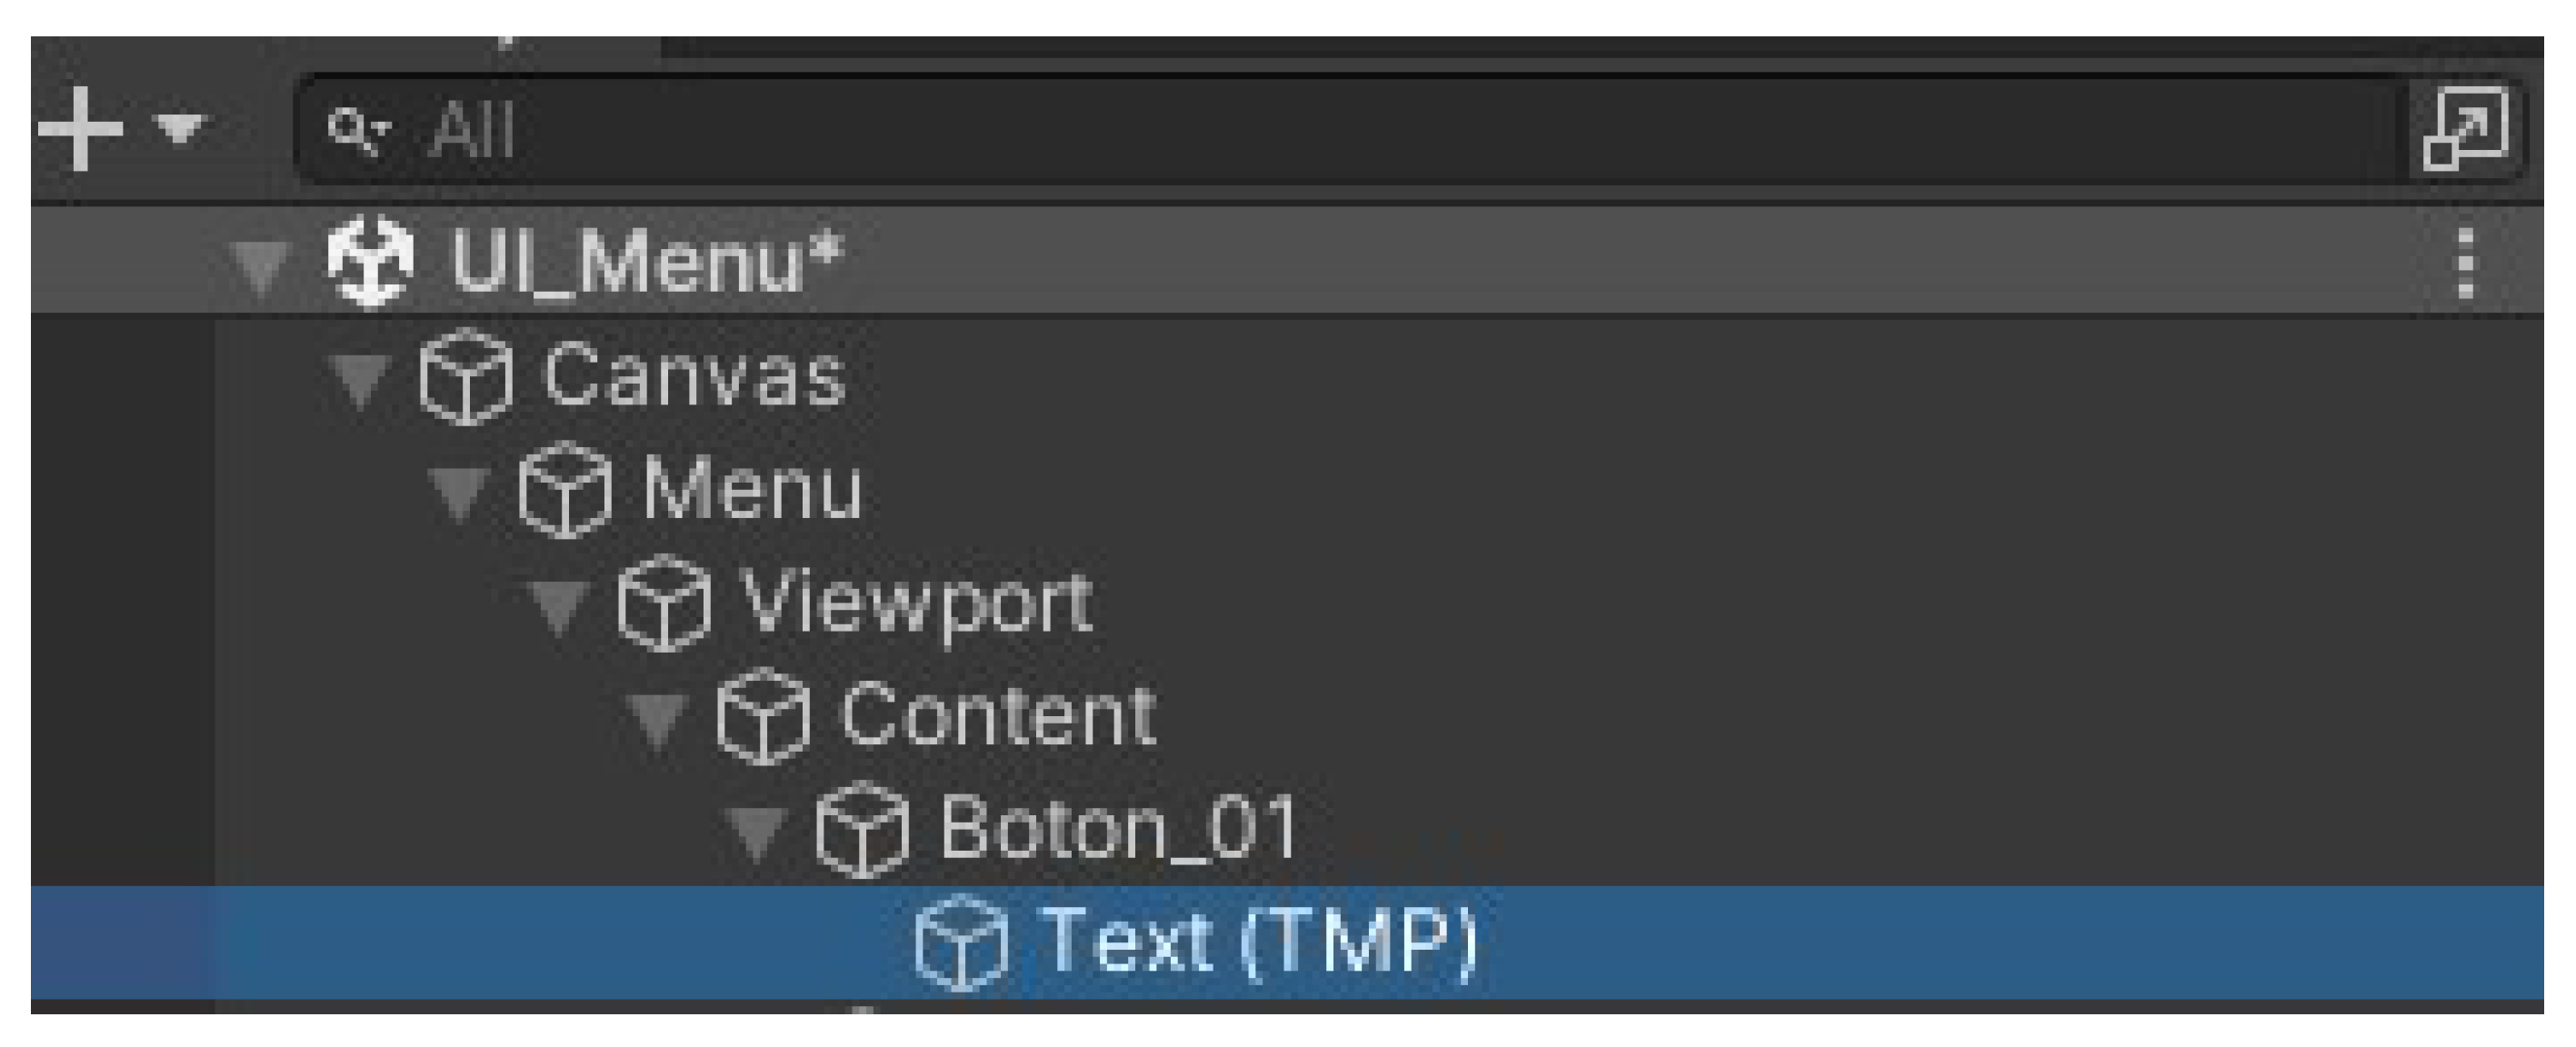Screen dimensions: 2576x1047
Task: Click the plus create object button
Action: (81, 129)
